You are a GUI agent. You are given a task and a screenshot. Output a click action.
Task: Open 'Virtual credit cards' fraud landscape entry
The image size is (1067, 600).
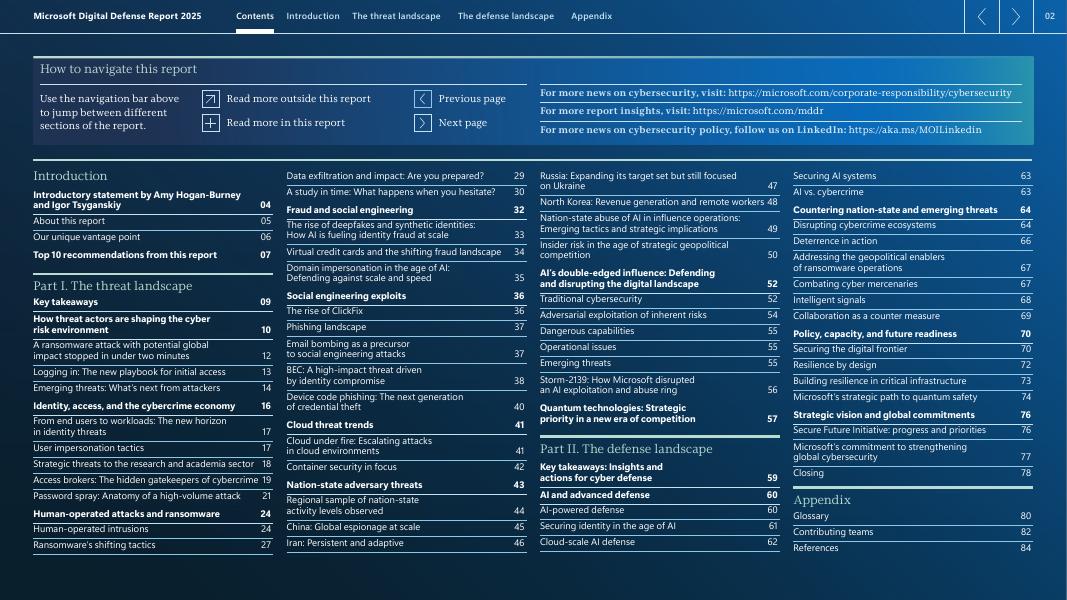(406, 252)
